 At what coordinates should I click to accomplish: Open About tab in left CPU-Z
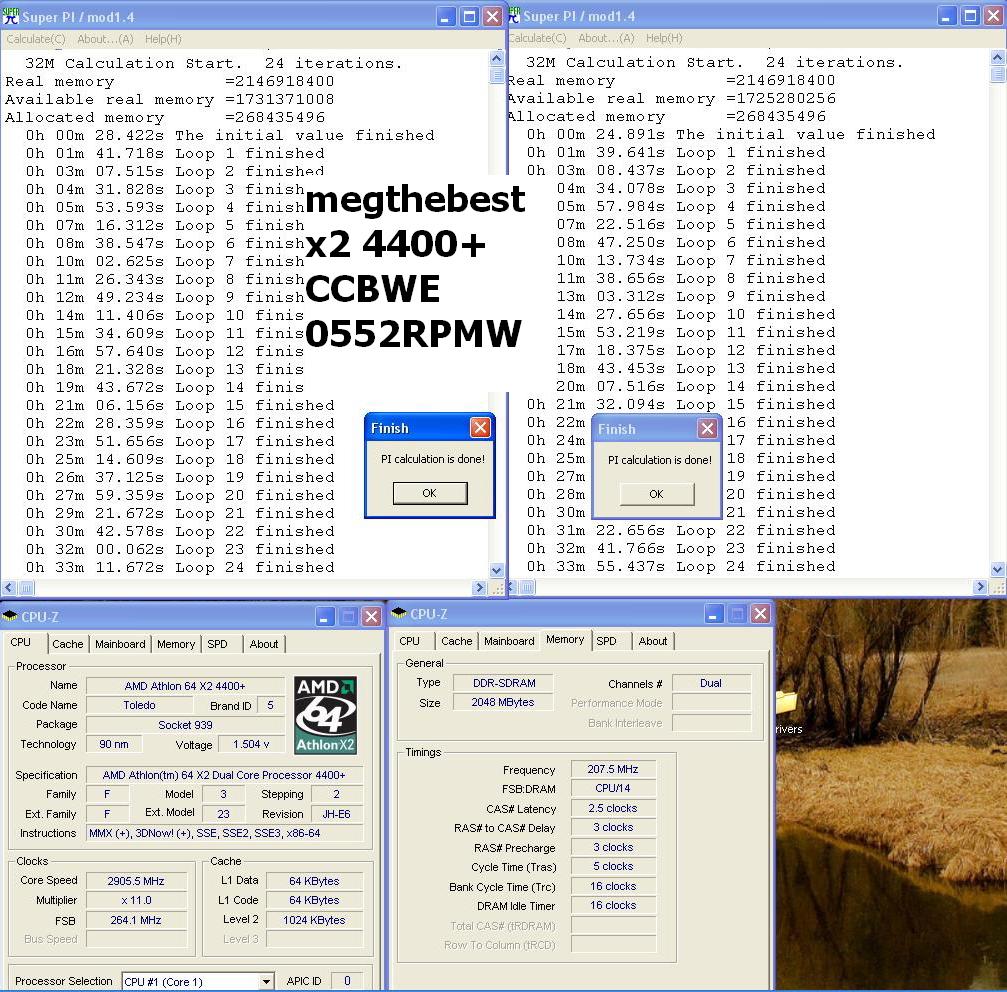coord(264,644)
